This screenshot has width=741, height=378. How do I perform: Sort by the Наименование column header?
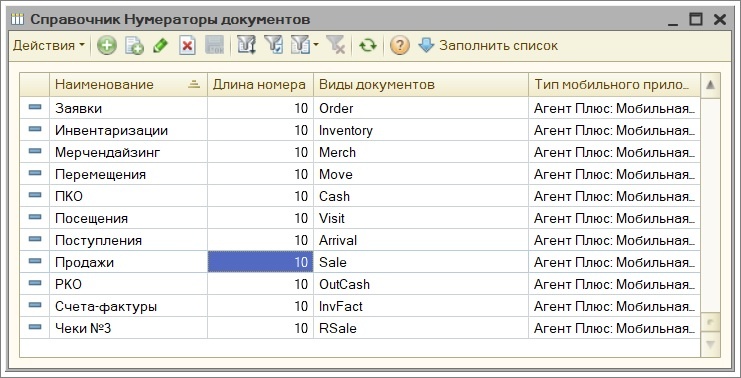pos(128,85)
